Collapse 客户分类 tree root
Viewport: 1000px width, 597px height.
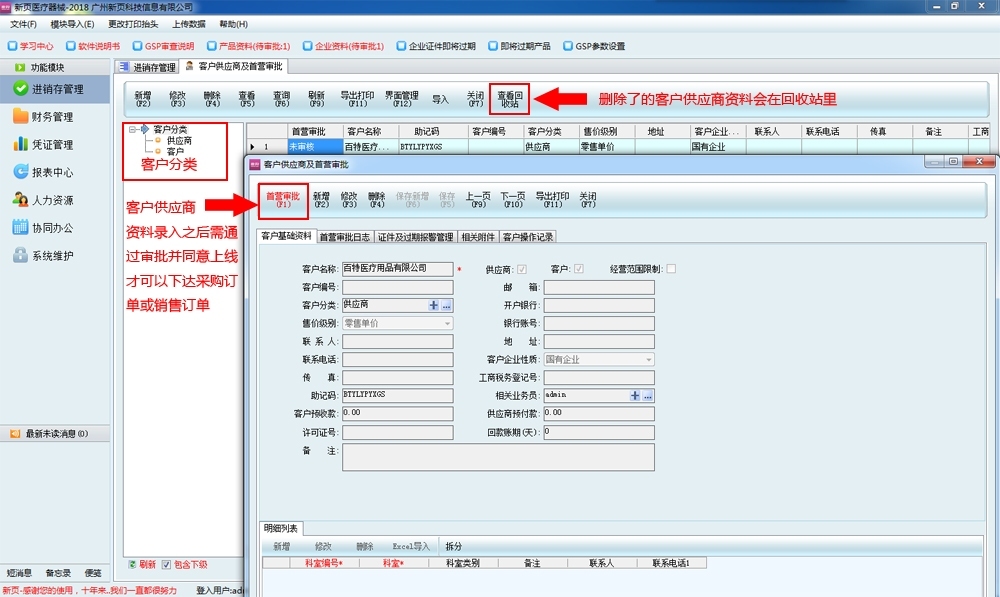pyautogui.click(x=133, y=129)
